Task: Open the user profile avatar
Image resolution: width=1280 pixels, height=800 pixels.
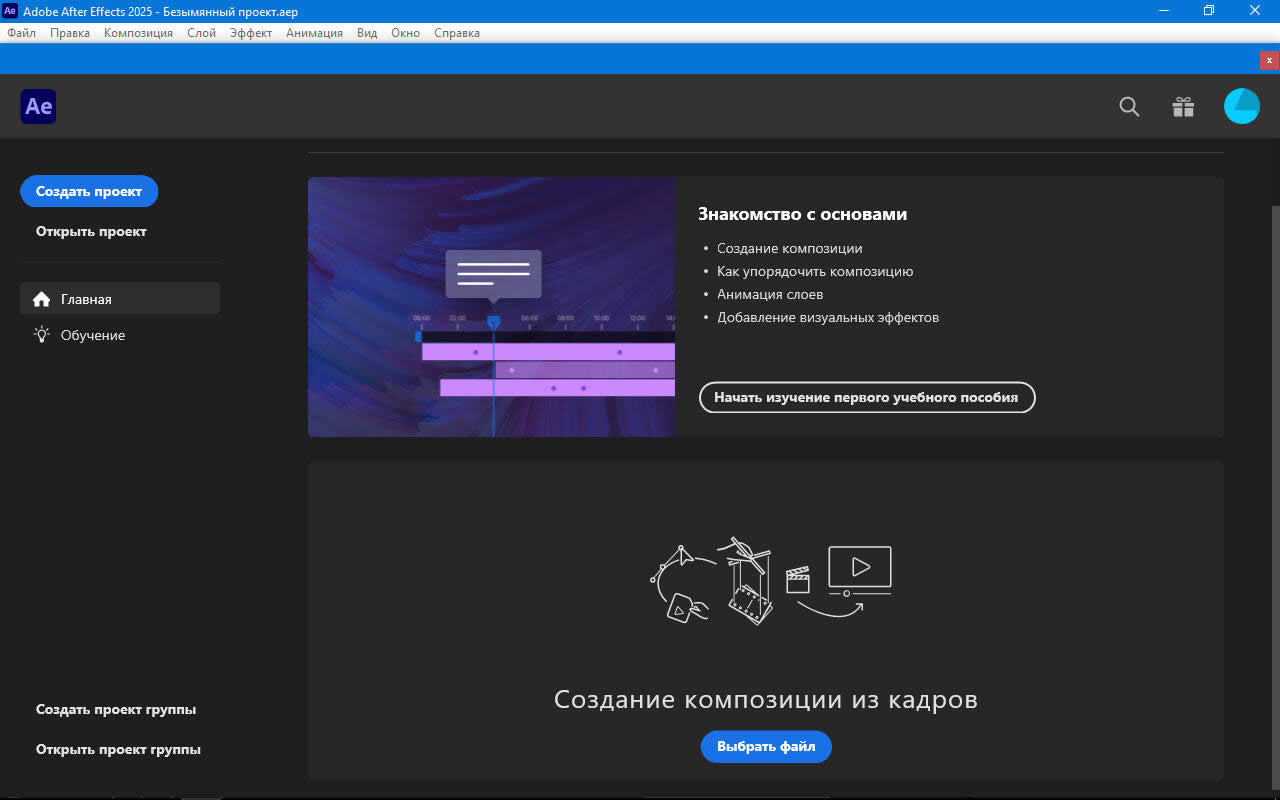Action: coord(1241,106)
